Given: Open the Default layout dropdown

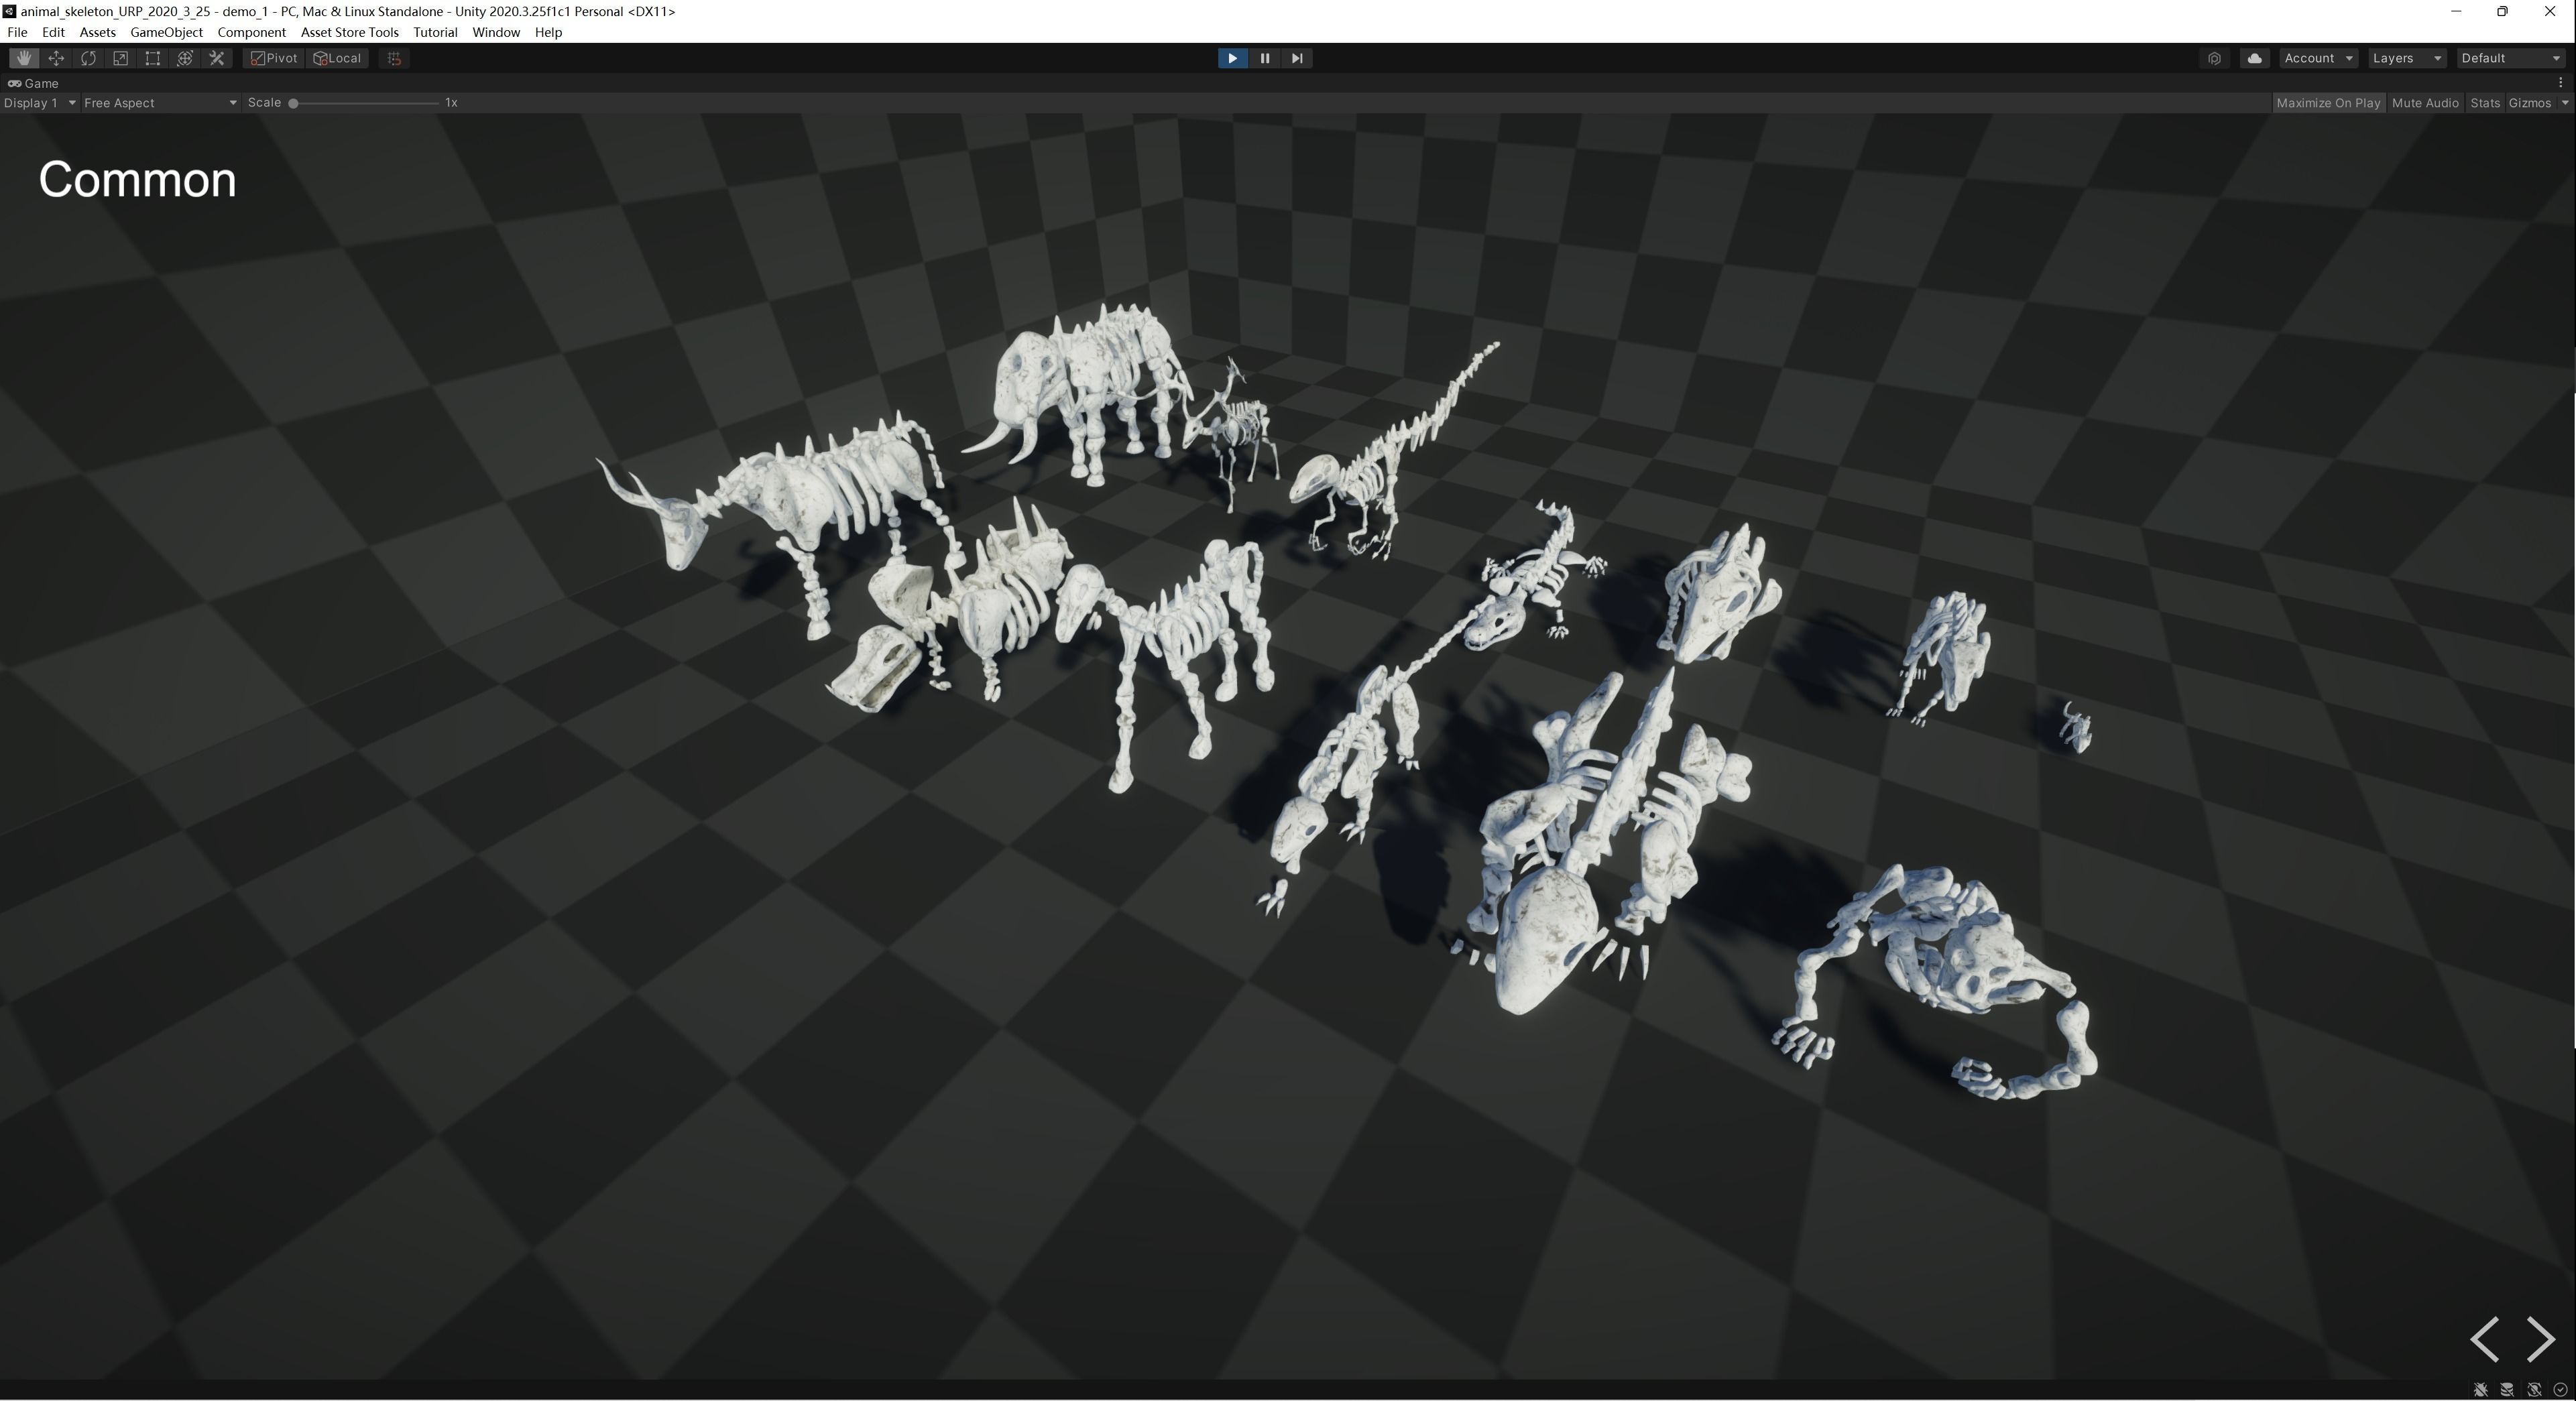Looking at the screenshot, I should [2511, 58].
